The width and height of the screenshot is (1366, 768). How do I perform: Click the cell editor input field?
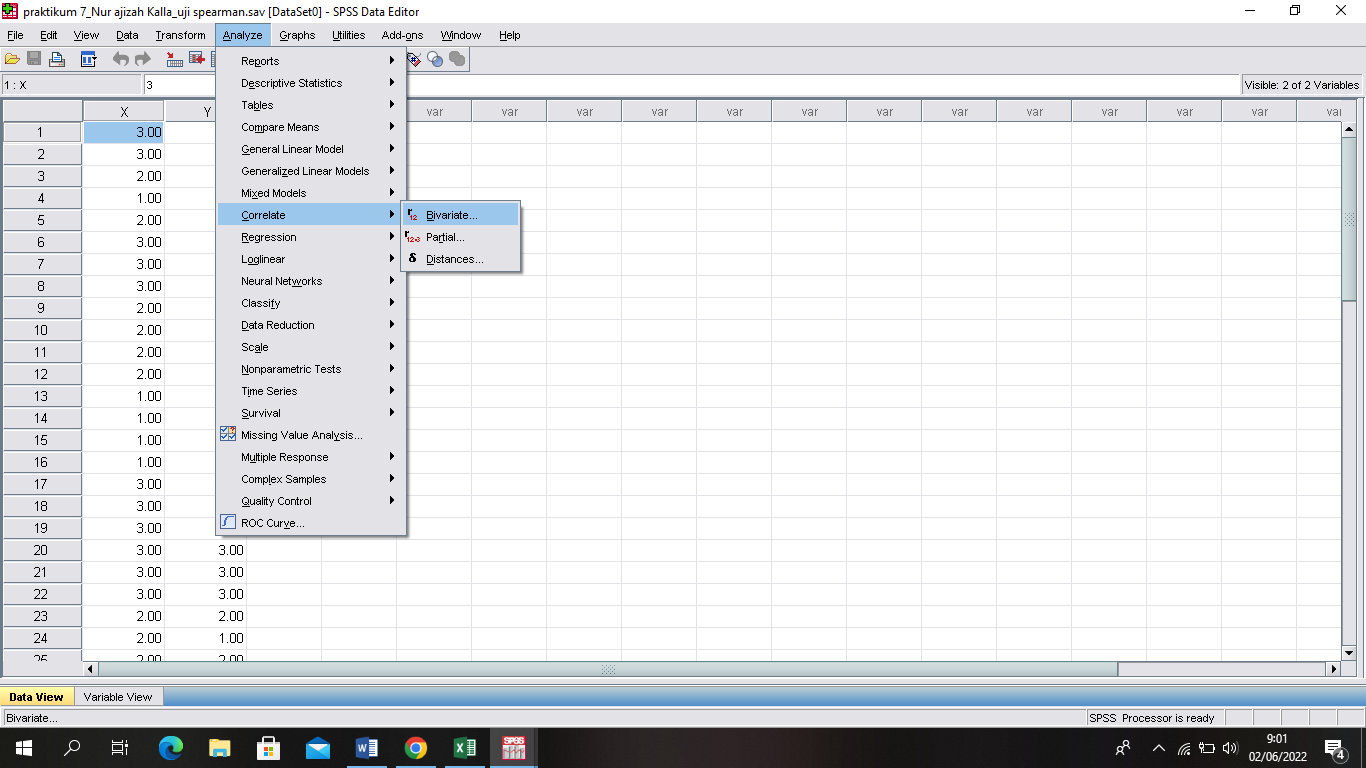[x=691, y=85]
